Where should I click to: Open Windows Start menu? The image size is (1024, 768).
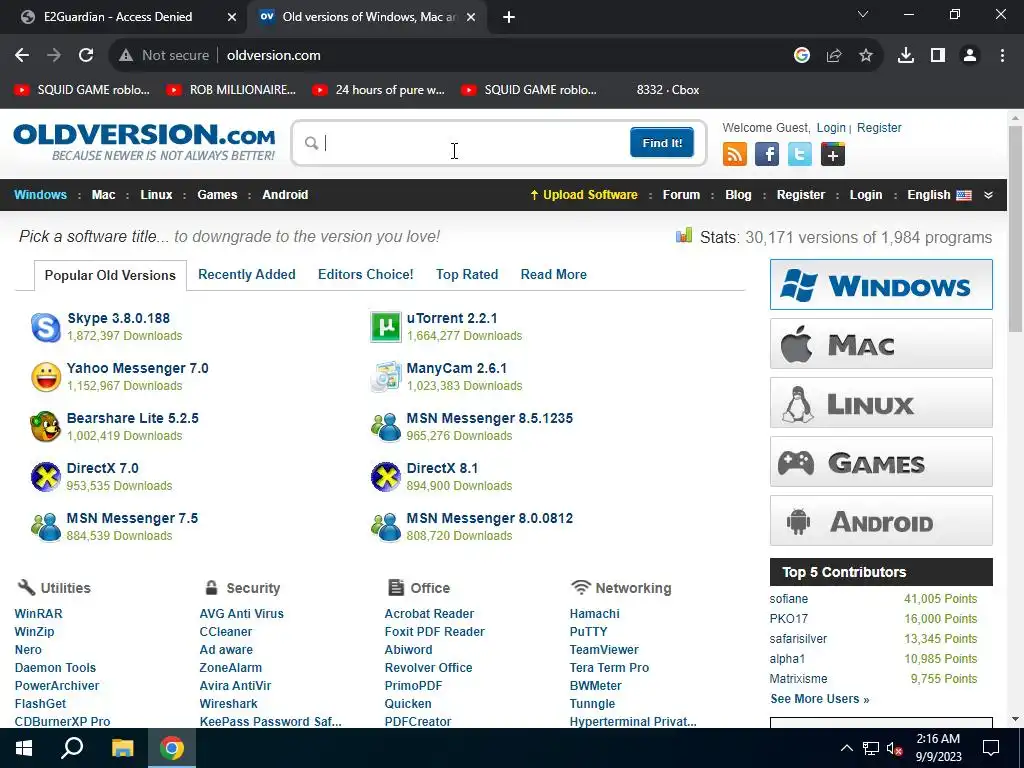24,748
